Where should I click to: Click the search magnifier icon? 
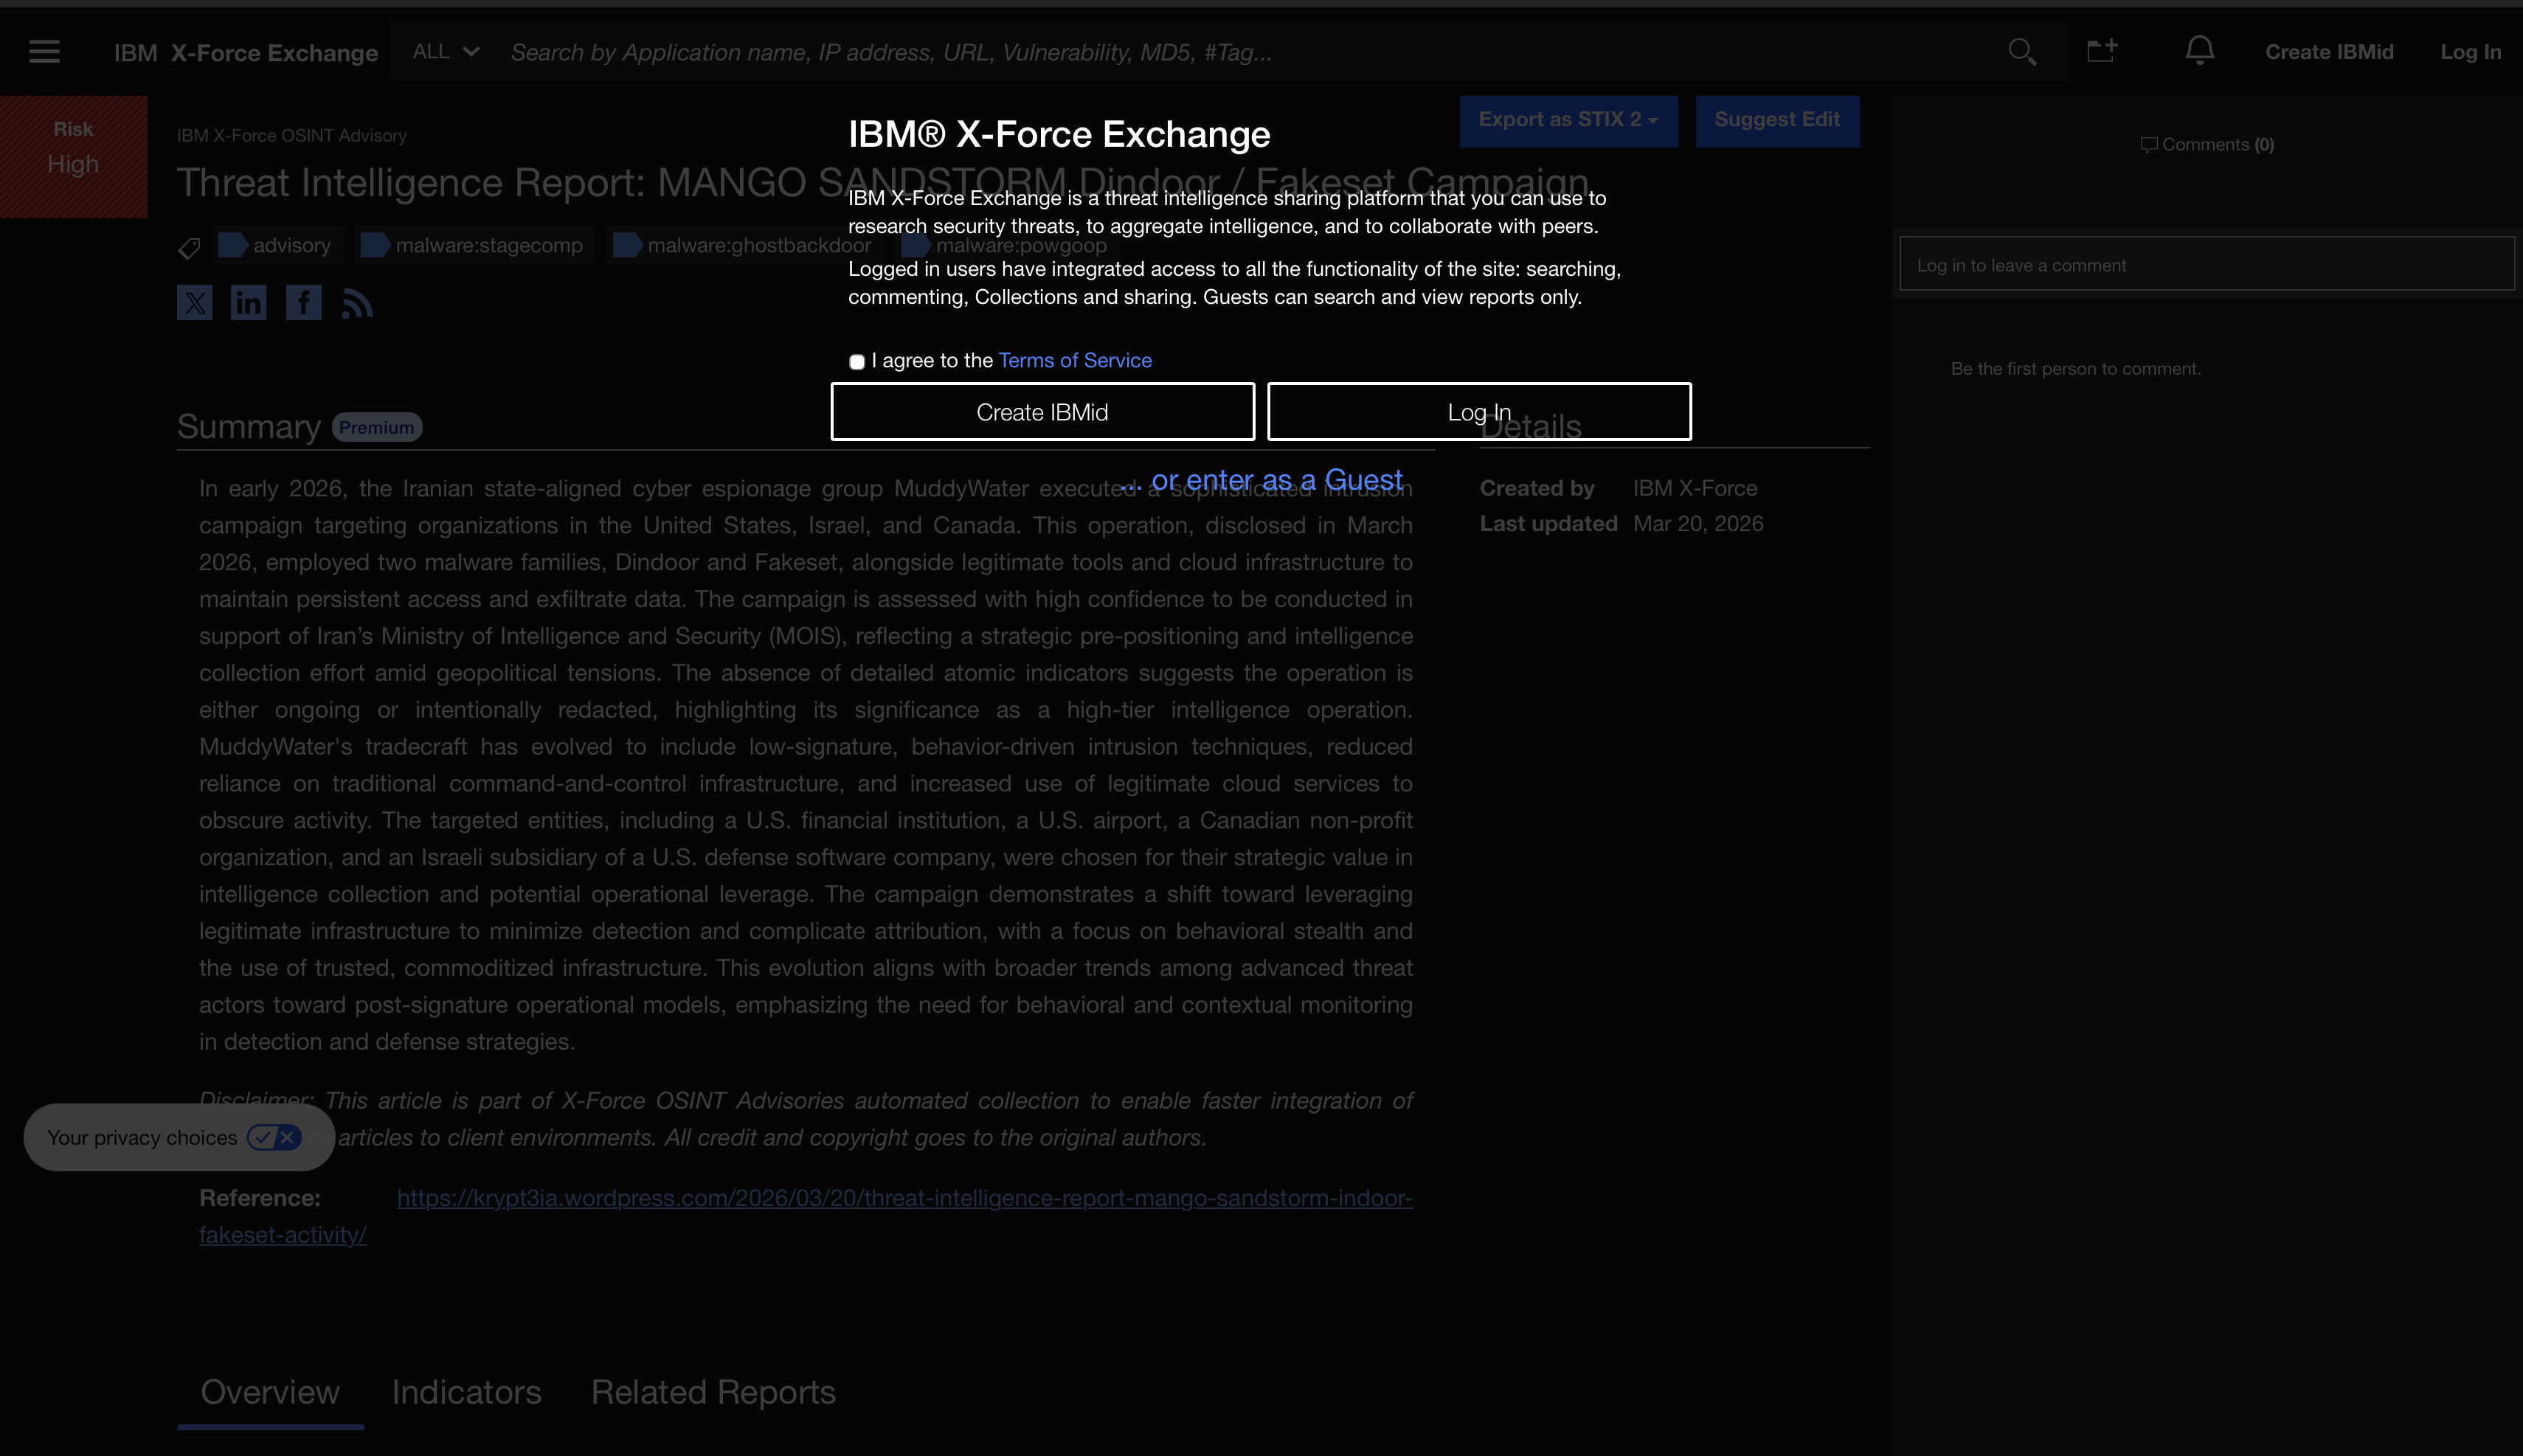[2022, 52]
